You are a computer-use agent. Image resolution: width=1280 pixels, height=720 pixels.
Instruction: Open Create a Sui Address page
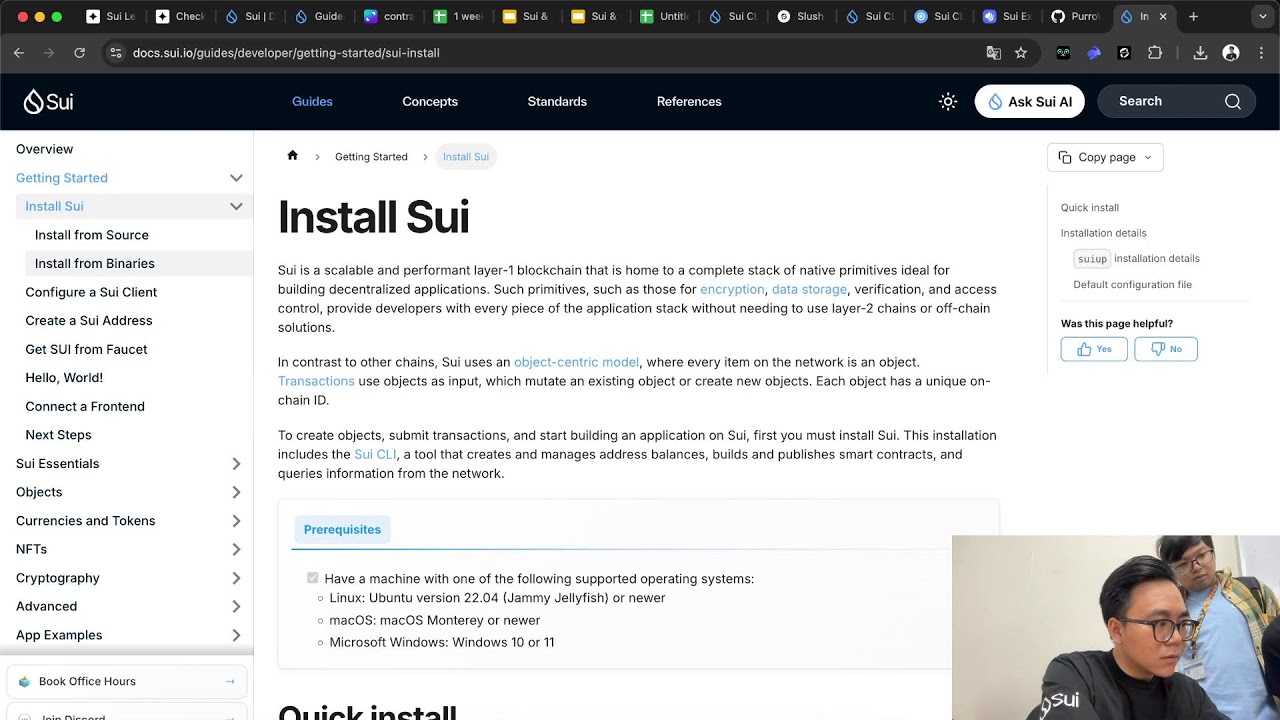click(x=89, y=321)
